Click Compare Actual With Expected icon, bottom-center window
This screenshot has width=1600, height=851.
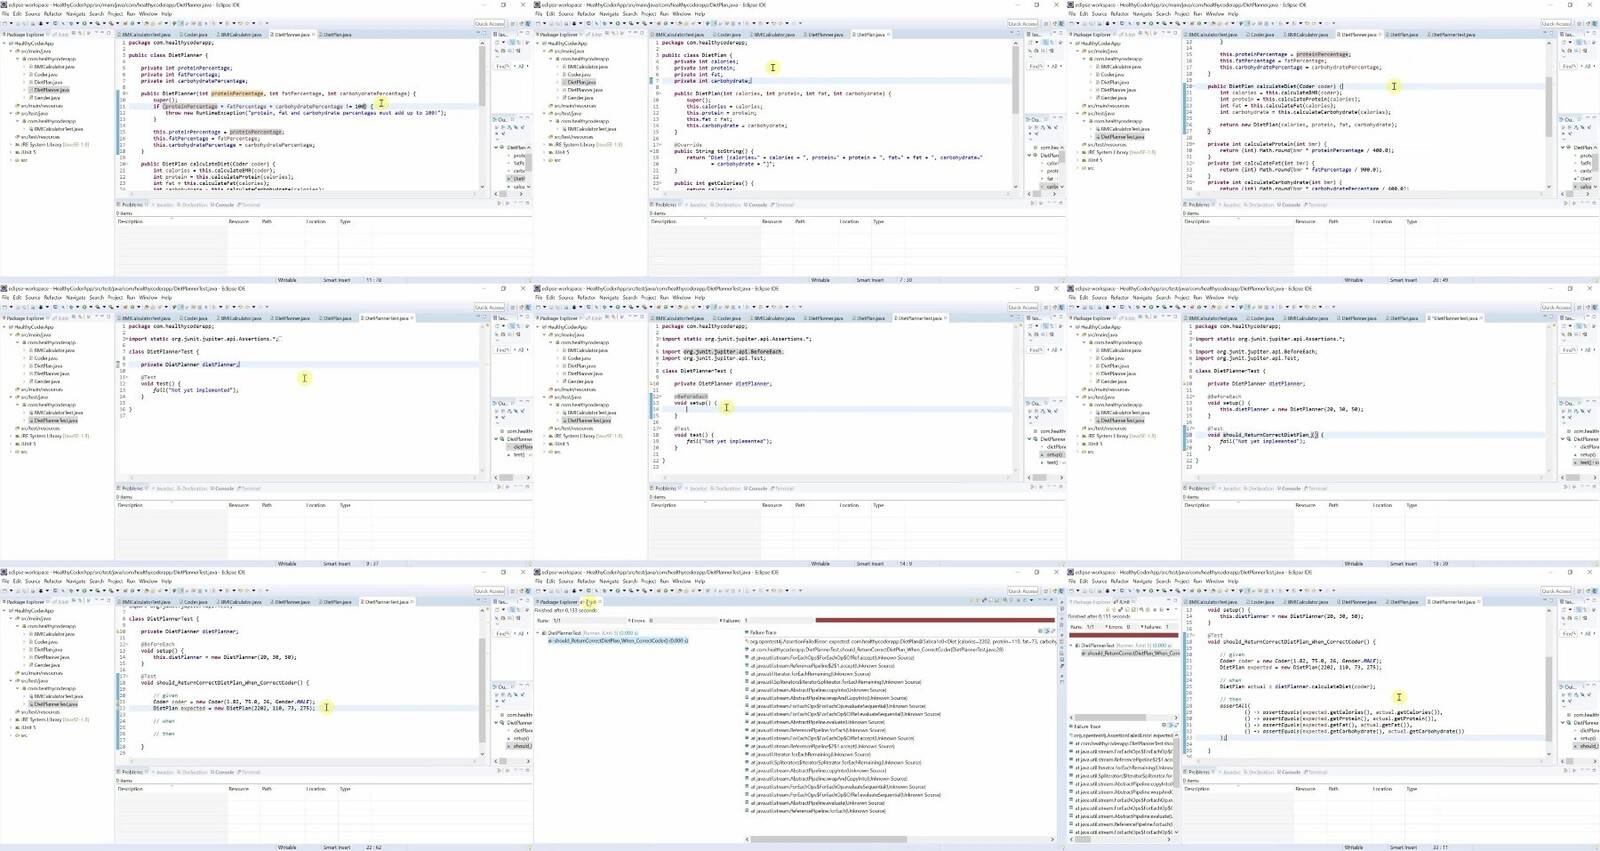coord(1052,632)
